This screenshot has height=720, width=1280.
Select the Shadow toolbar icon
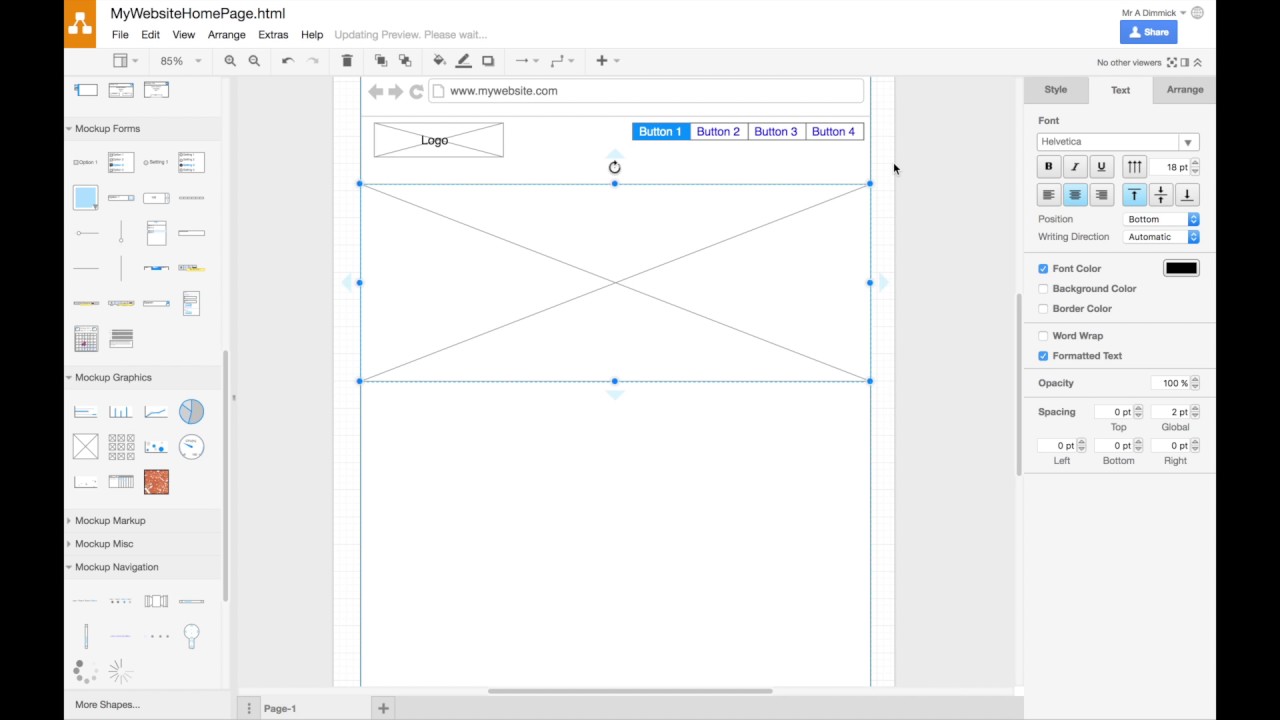[487, 60]
